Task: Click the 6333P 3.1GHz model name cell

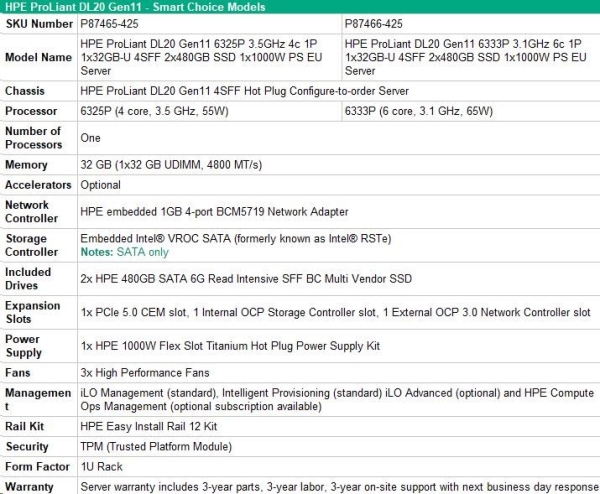Action: [x=468, y=57]
